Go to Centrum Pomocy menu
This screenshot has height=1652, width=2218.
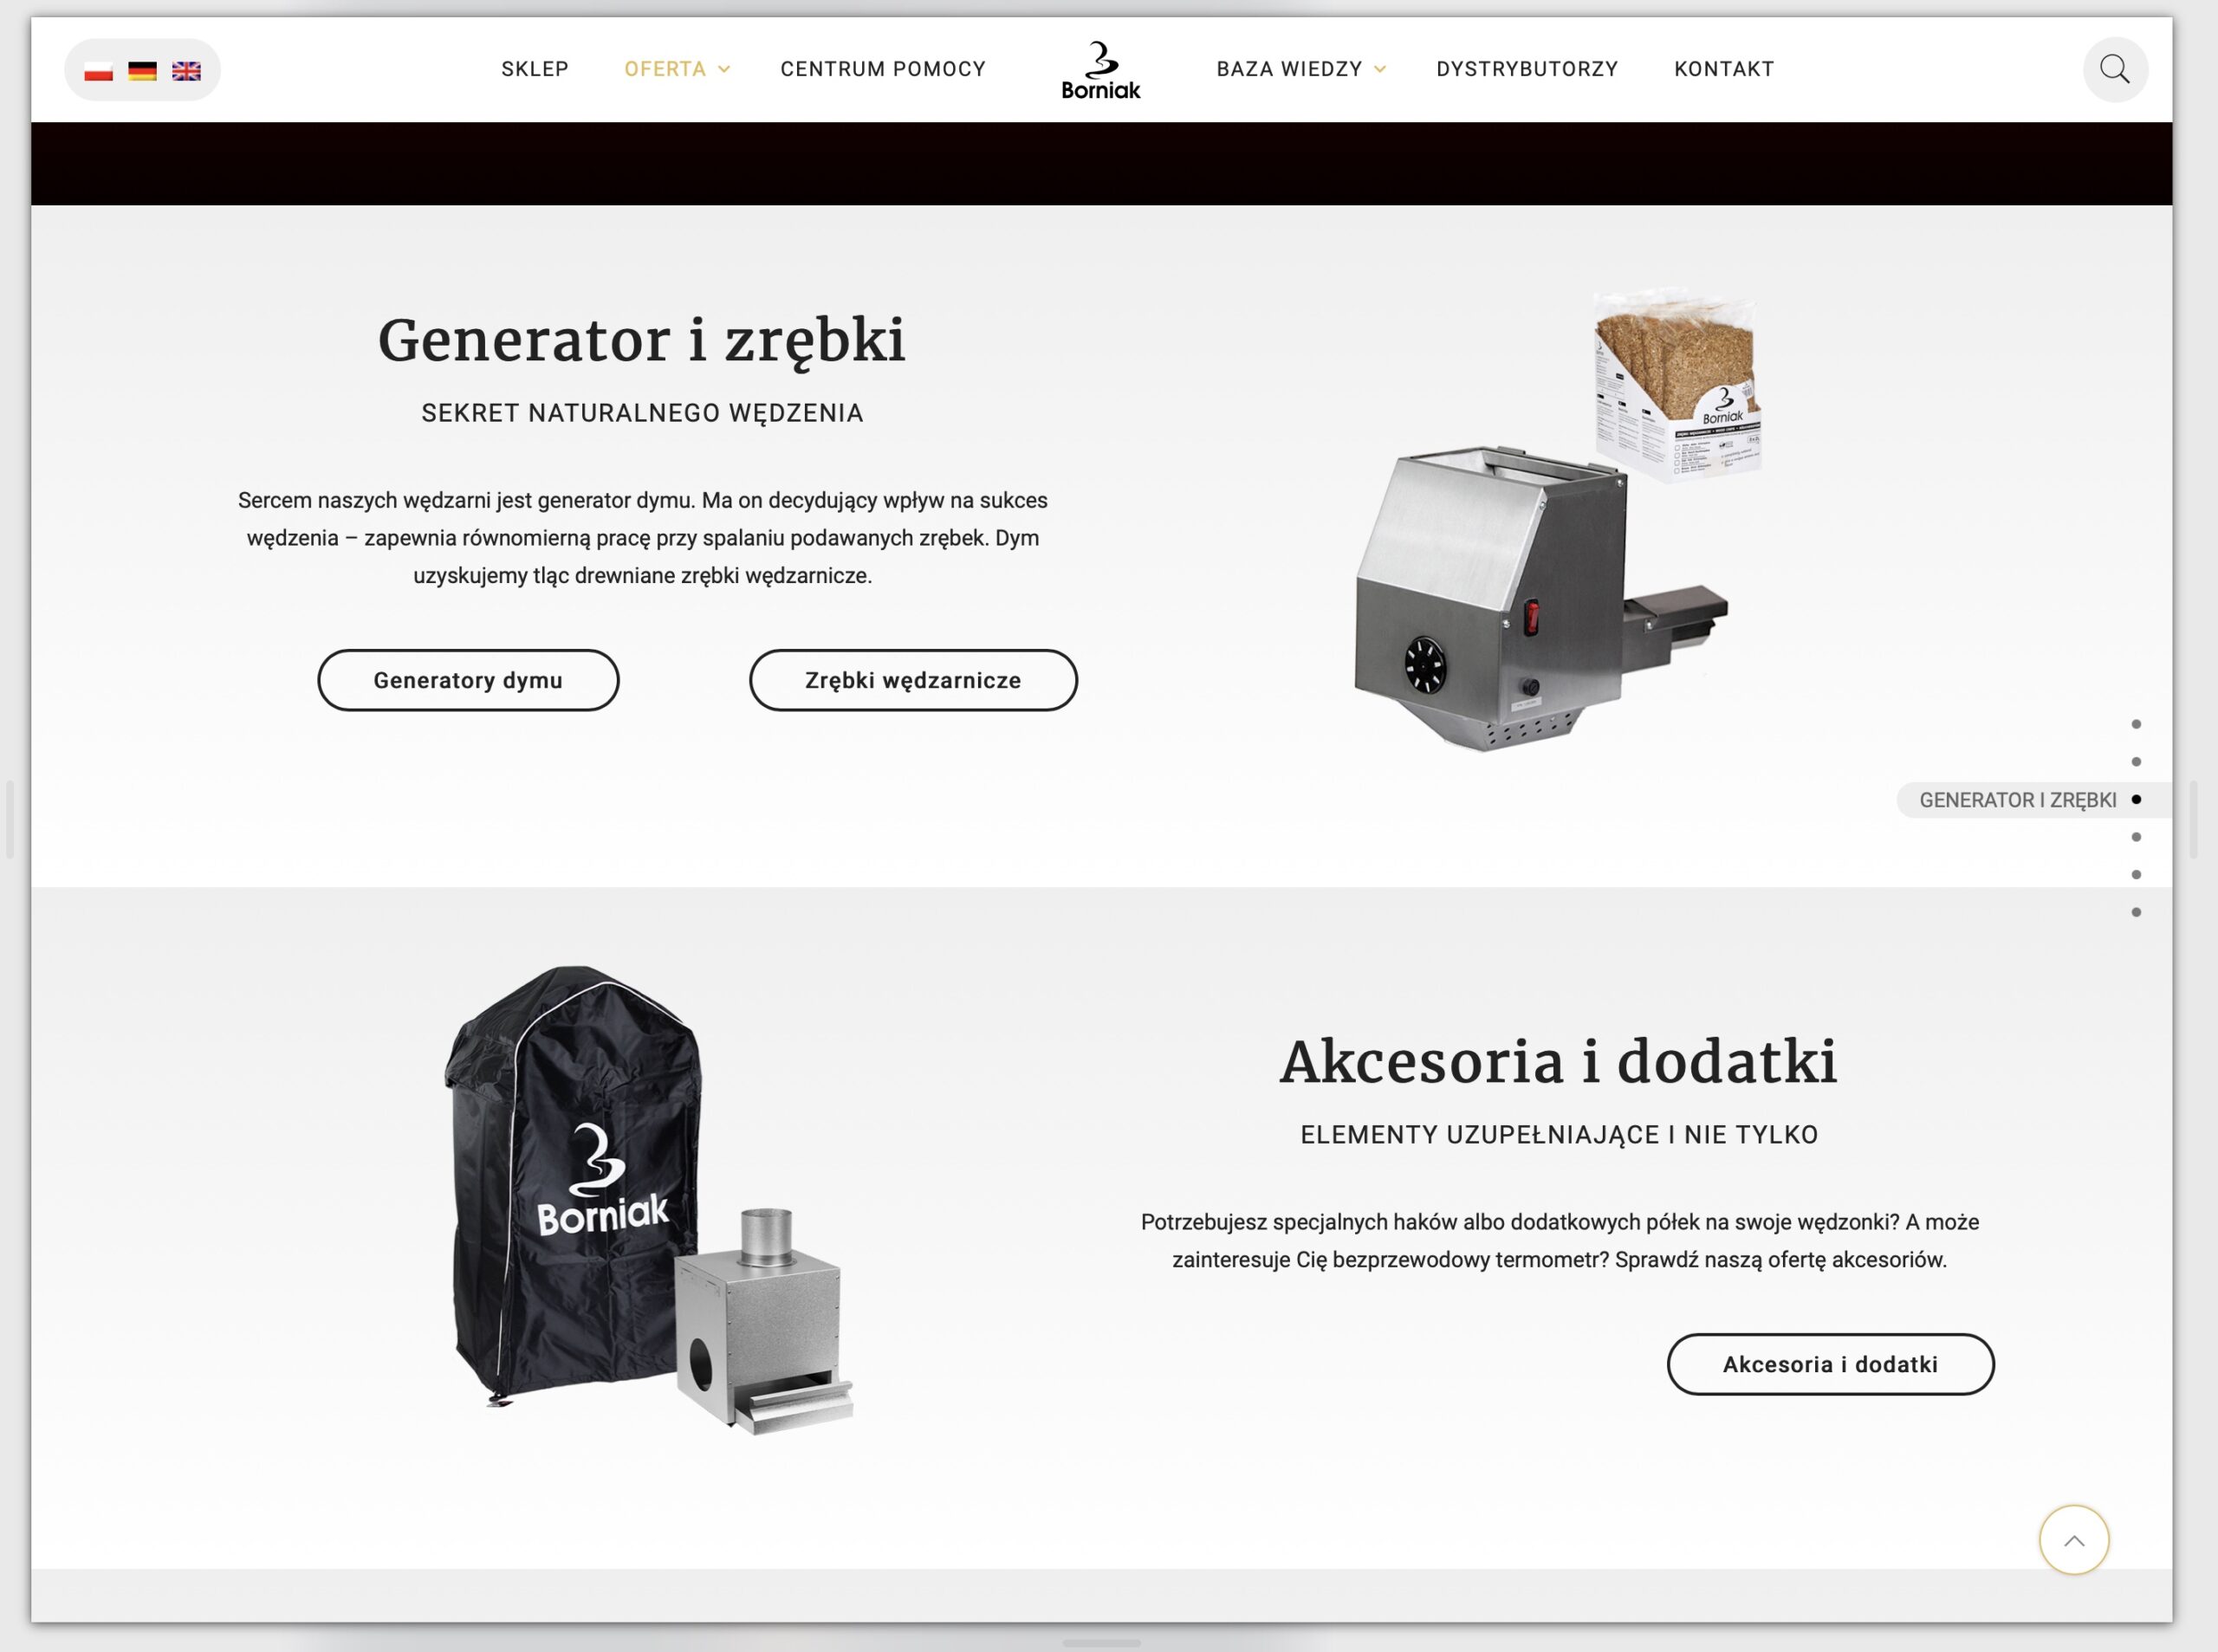(883, 69)
